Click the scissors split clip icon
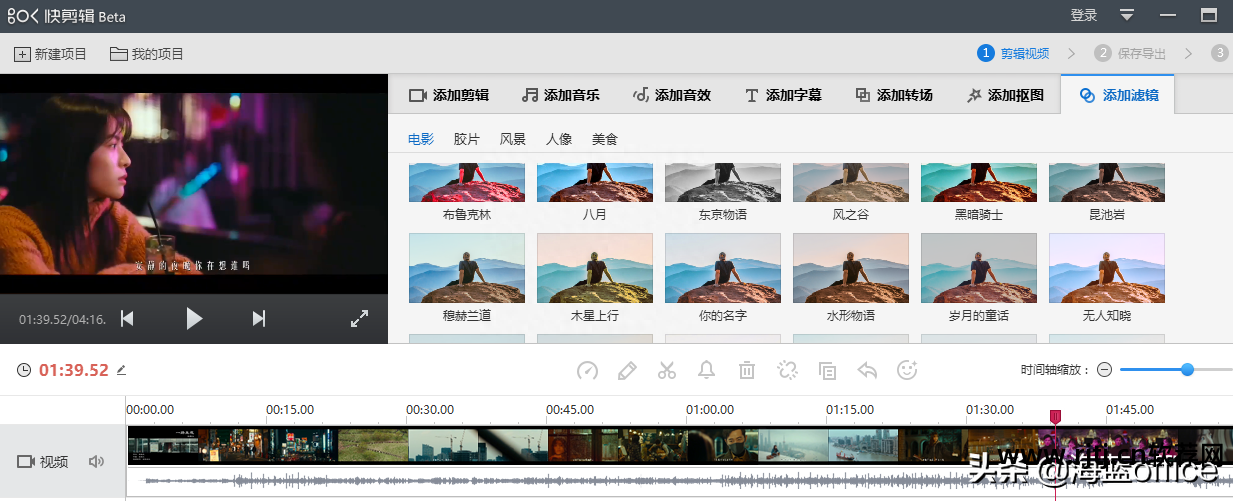Viewport: 1233px width, 501px height. coord(667,371)
